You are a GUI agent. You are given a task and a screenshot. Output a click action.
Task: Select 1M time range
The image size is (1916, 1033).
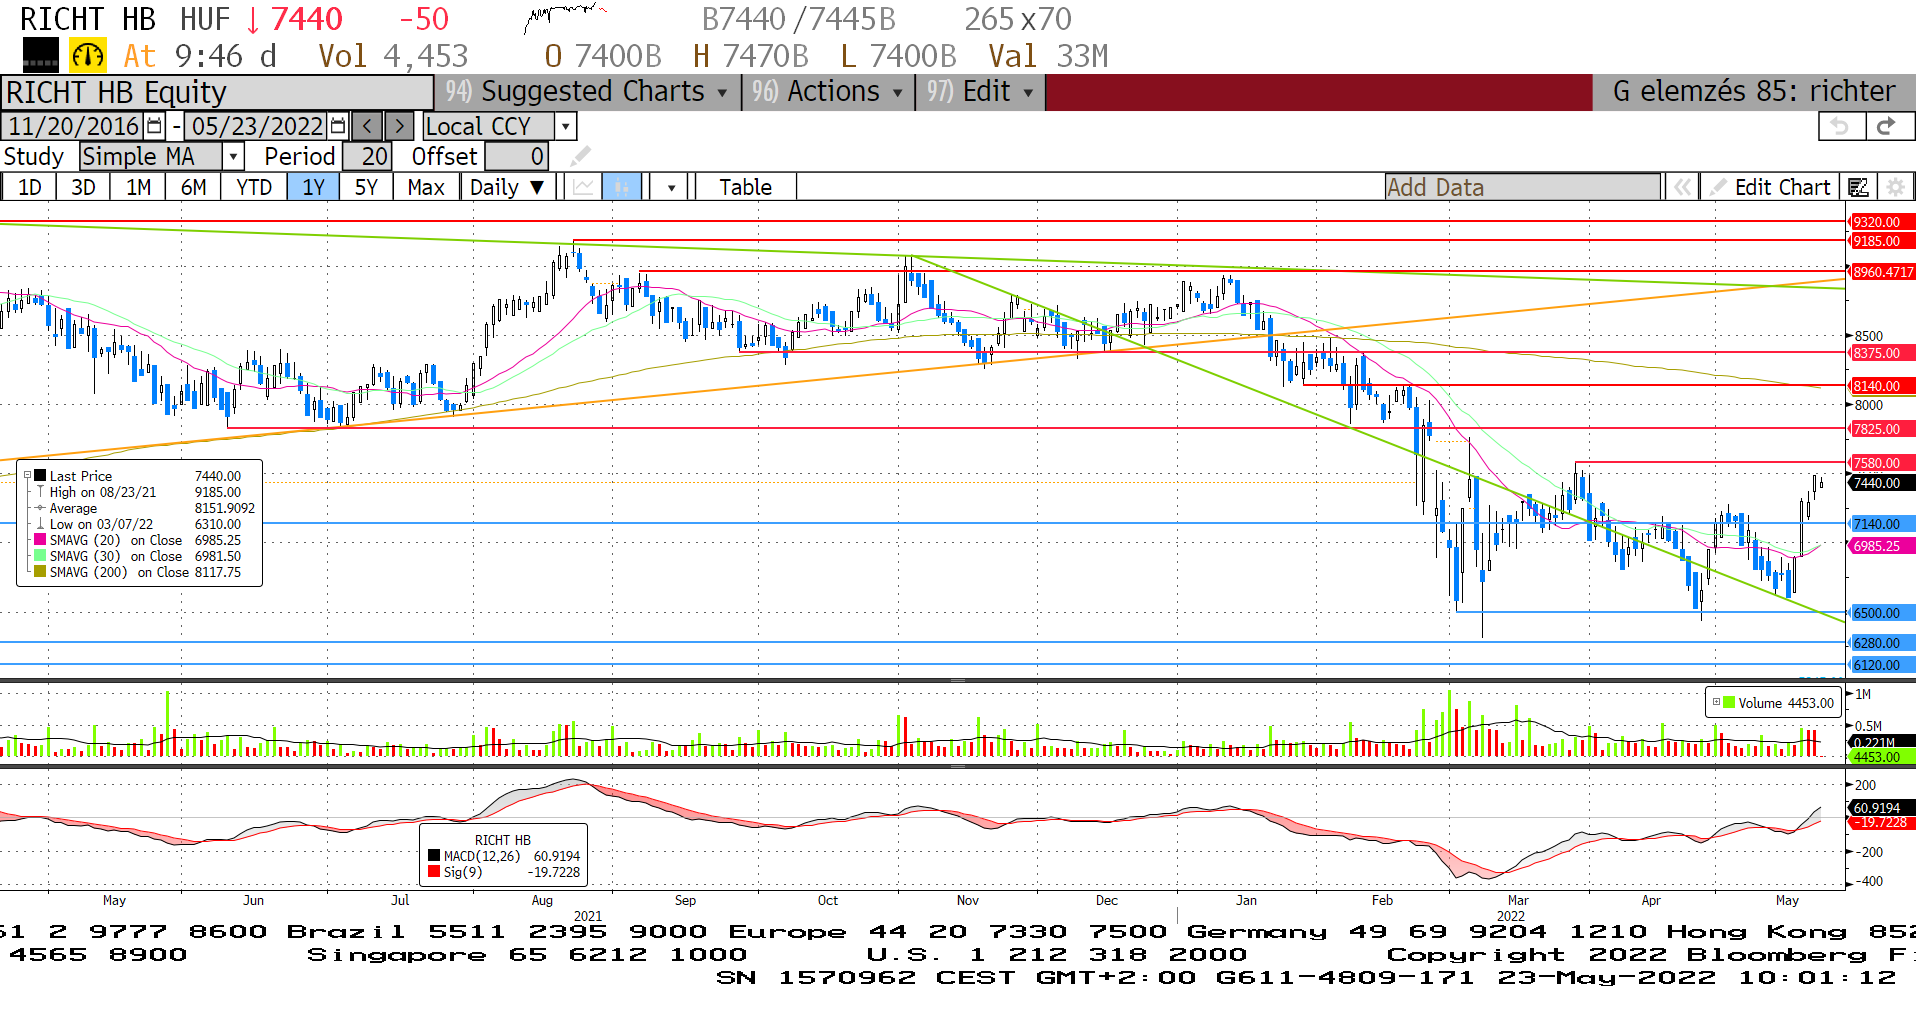point(138,187)
